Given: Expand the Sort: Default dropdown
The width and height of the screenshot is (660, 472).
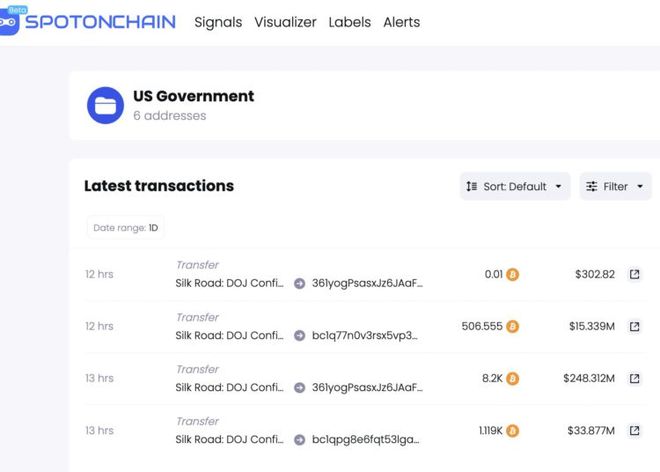Looking at the screenshot, I should pyautogui.click(x=515, y=186).
